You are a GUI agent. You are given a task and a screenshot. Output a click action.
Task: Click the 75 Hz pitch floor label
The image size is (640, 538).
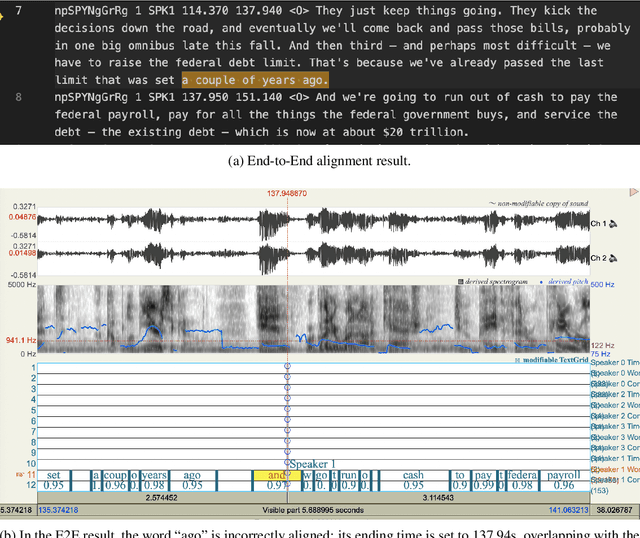[600, 354]
